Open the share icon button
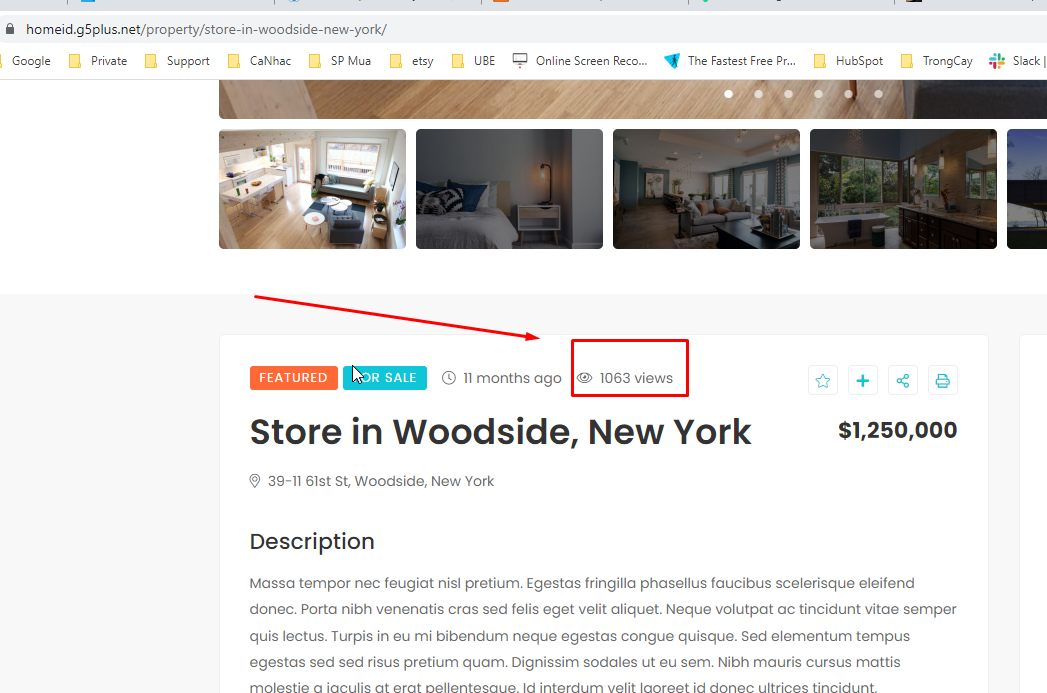The width and height of the screenshot is (1047, 693). (903, 381)
